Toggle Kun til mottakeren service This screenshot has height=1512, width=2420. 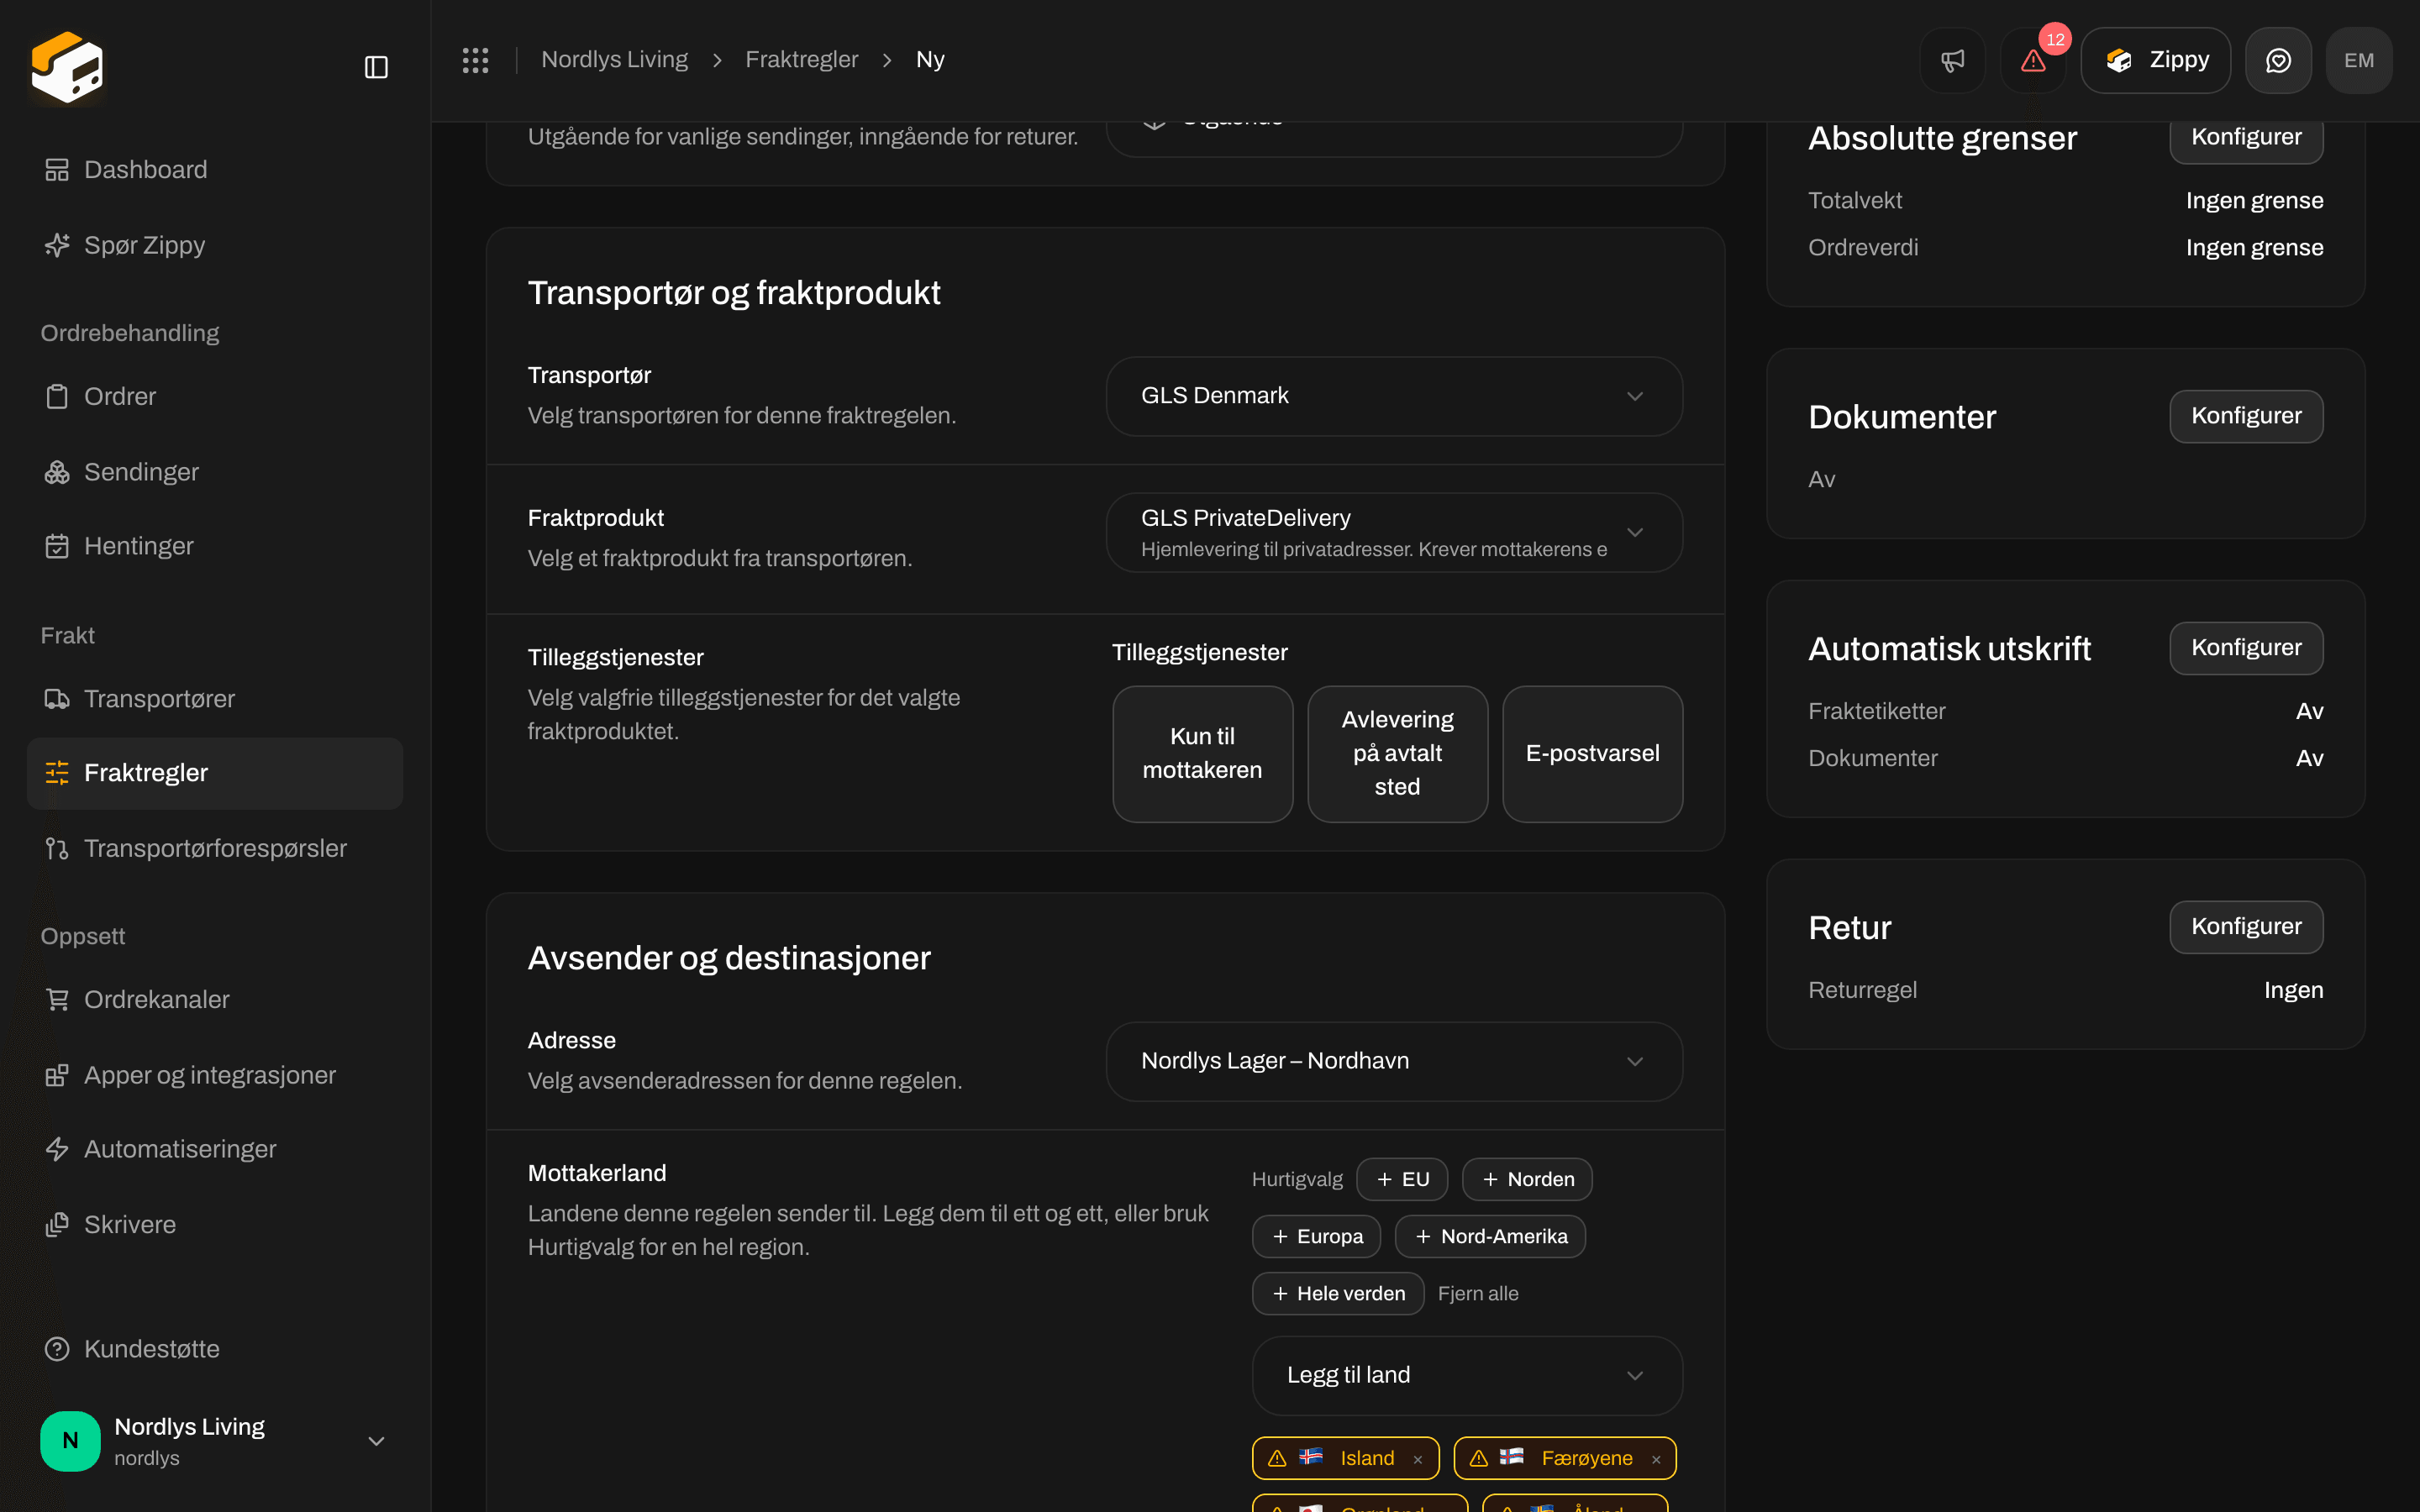click(x=1202, y=753)
